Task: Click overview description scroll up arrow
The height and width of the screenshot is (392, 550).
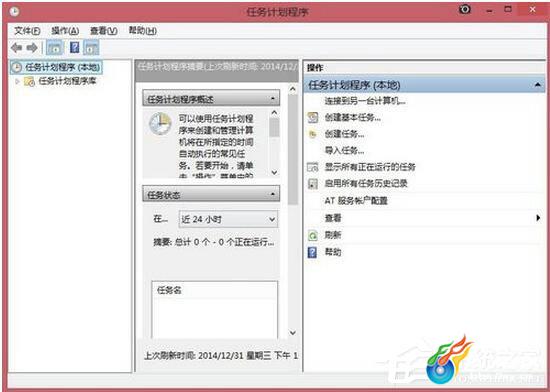Action: [274, 113]
